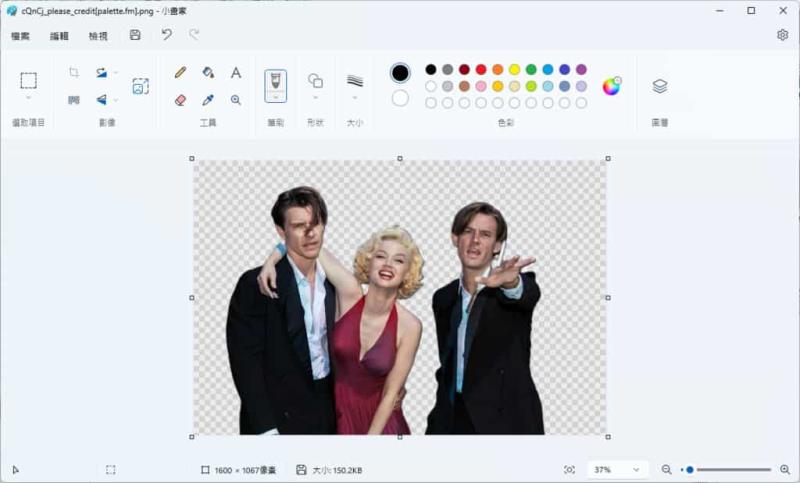Open the Edit menu
Image resolution: width=800 pixels, height=483 pixels.
click(x=59, y=36)
